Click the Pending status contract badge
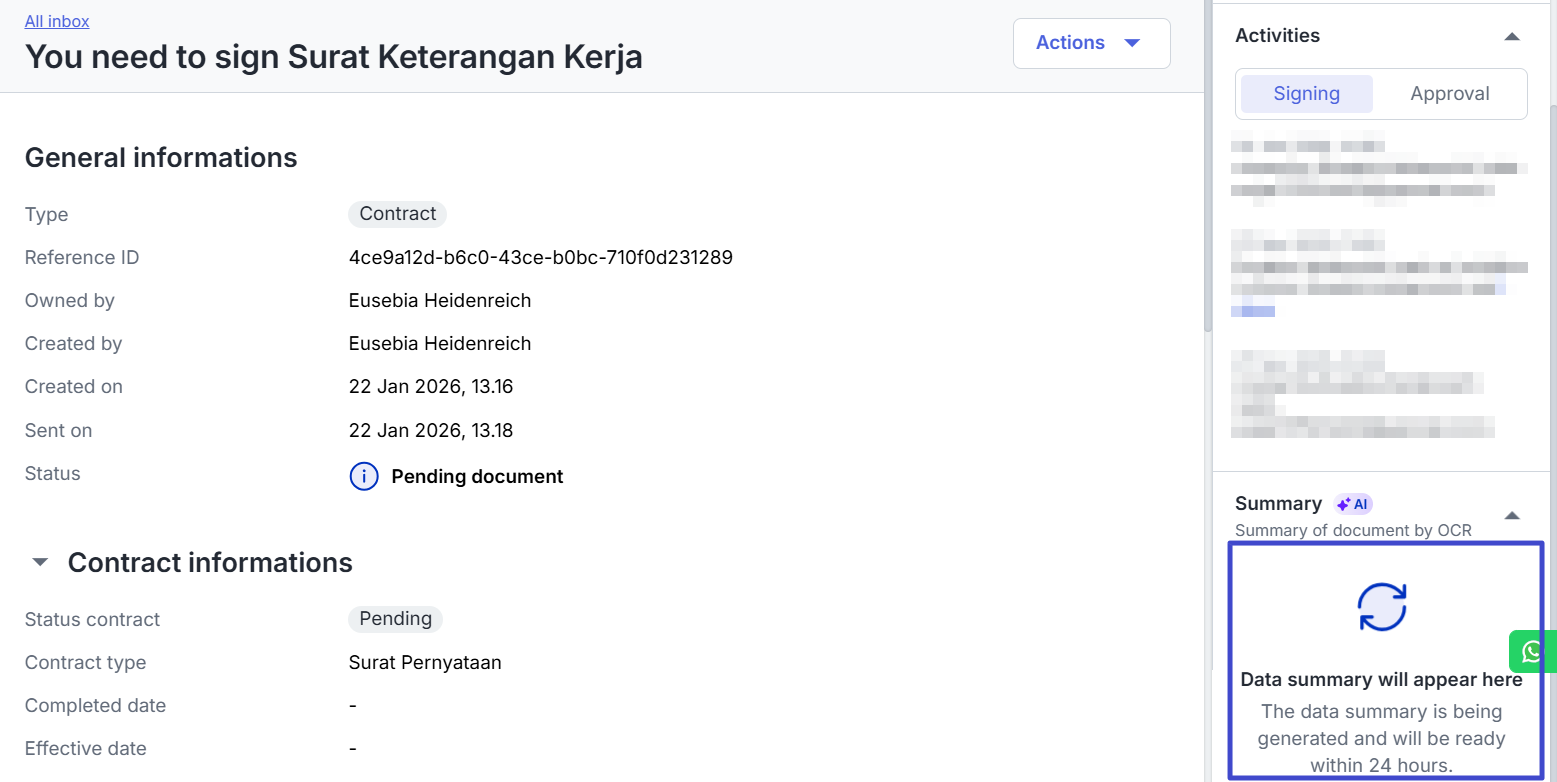Viewport: 1557px width, 782px height. click(395, 619)
